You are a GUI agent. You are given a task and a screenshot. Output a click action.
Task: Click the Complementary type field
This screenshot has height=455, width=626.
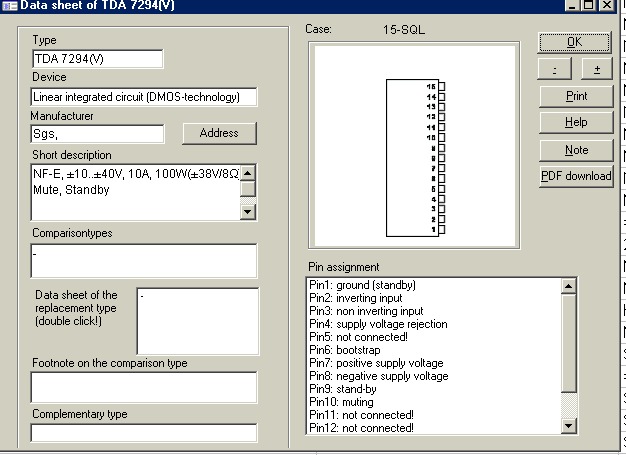click(x=144, y=433)
